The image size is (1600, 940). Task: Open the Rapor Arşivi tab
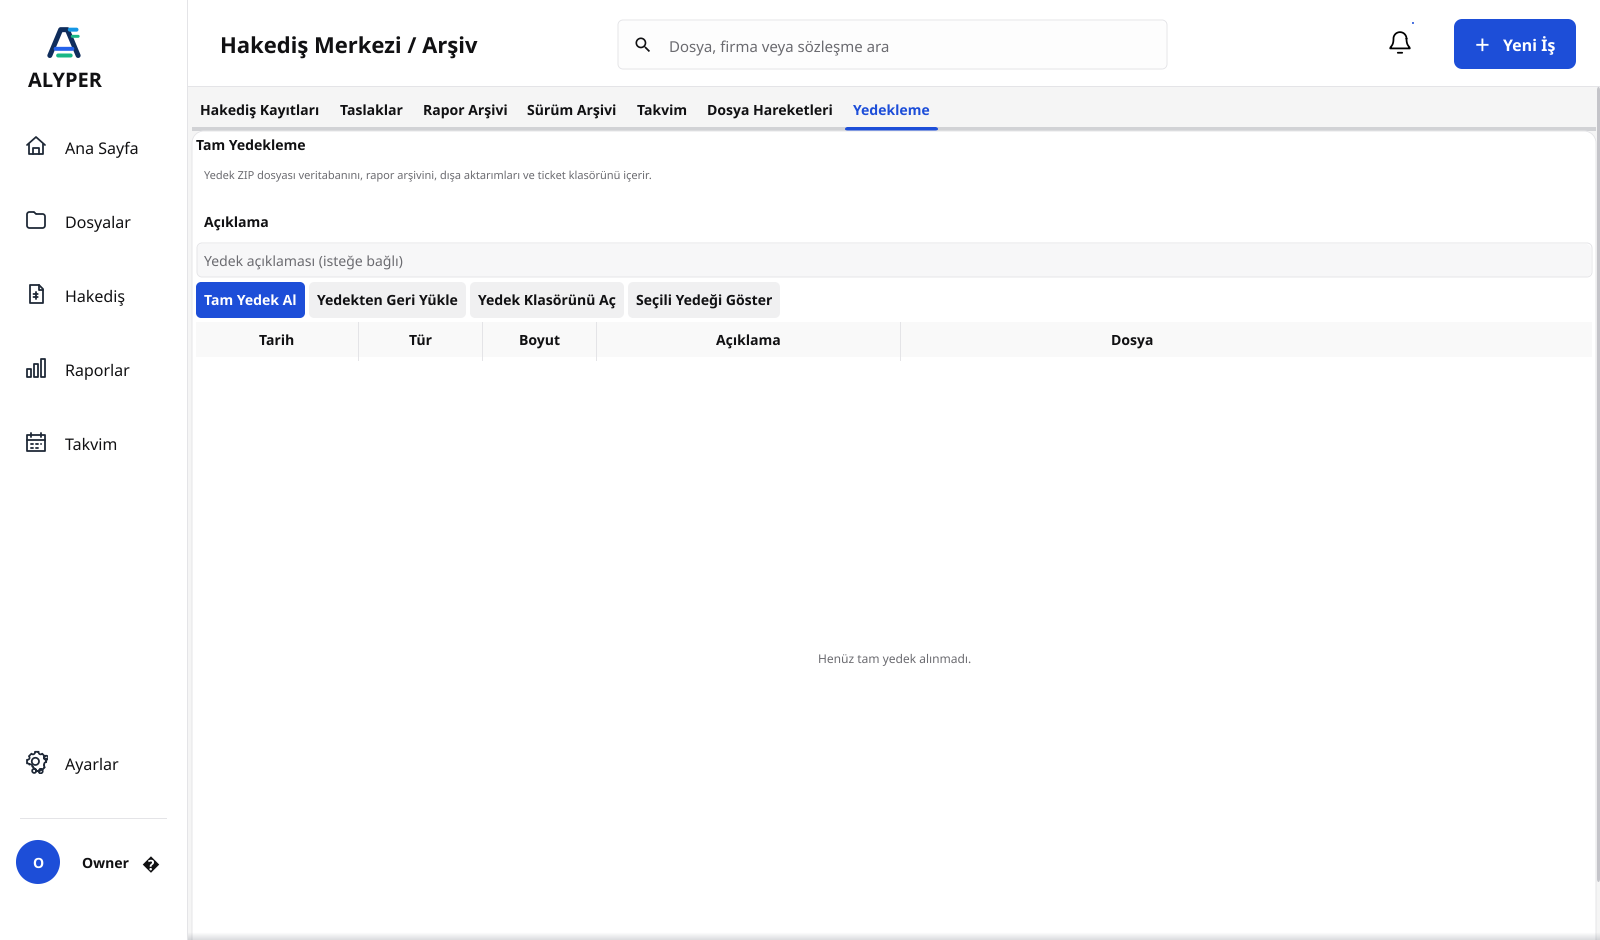point(465,110)
